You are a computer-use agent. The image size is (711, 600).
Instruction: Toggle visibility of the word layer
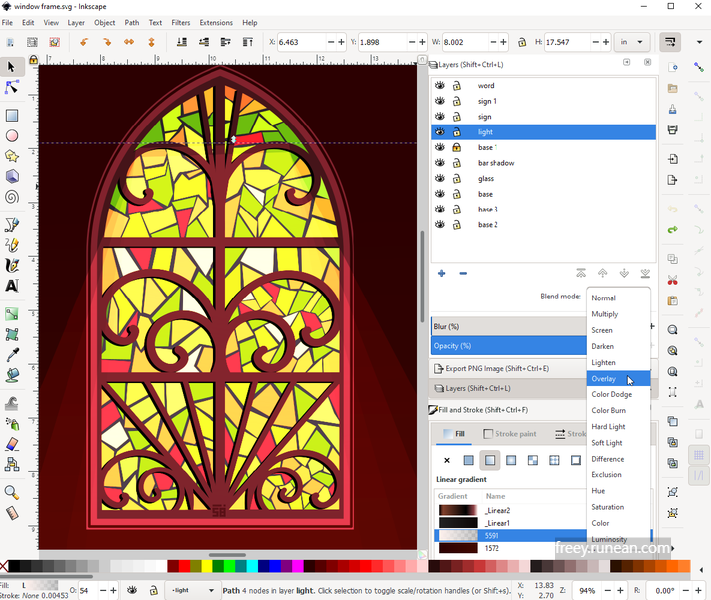point(440,85)
